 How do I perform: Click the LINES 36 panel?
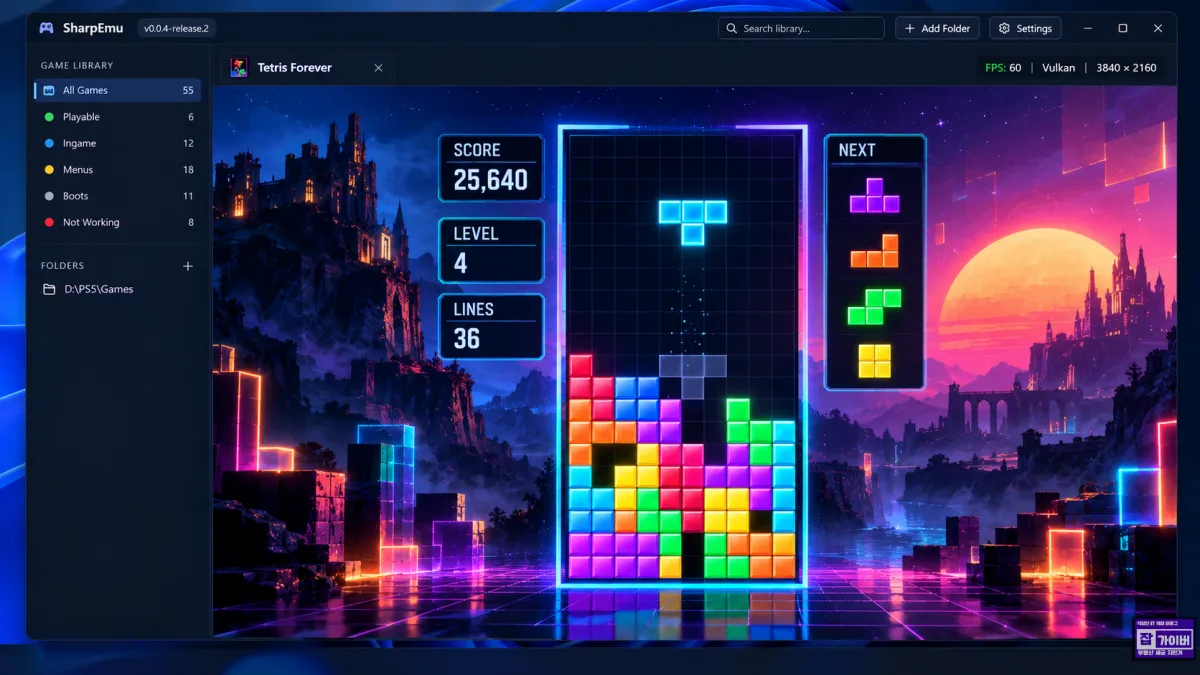pos(491,326)
